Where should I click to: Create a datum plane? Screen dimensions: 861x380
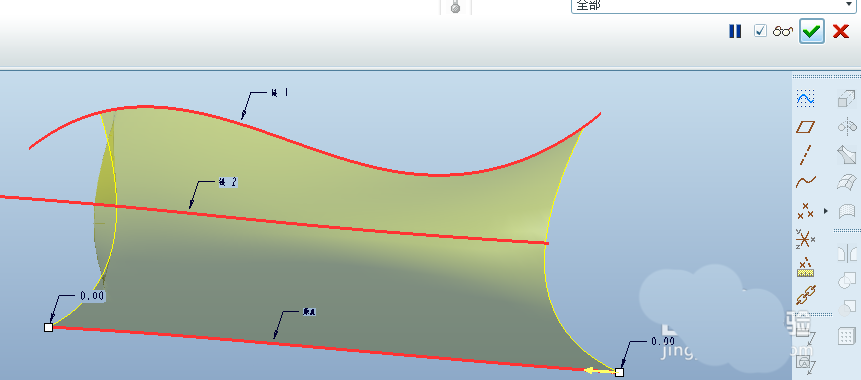tap(806, 127)
